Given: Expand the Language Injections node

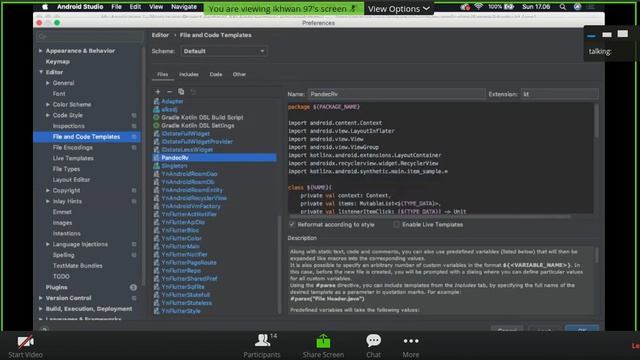Looking at the screenshot, I should 48,244.
